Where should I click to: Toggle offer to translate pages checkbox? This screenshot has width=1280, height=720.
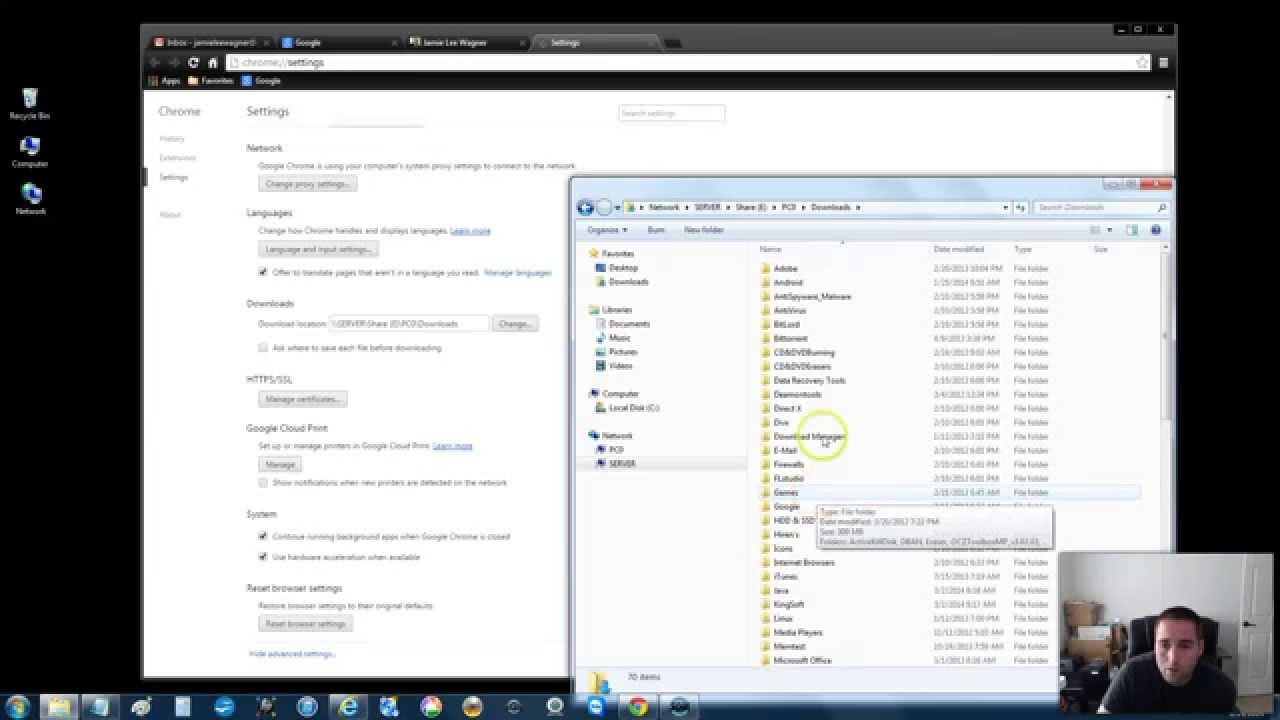coord(263,272)
